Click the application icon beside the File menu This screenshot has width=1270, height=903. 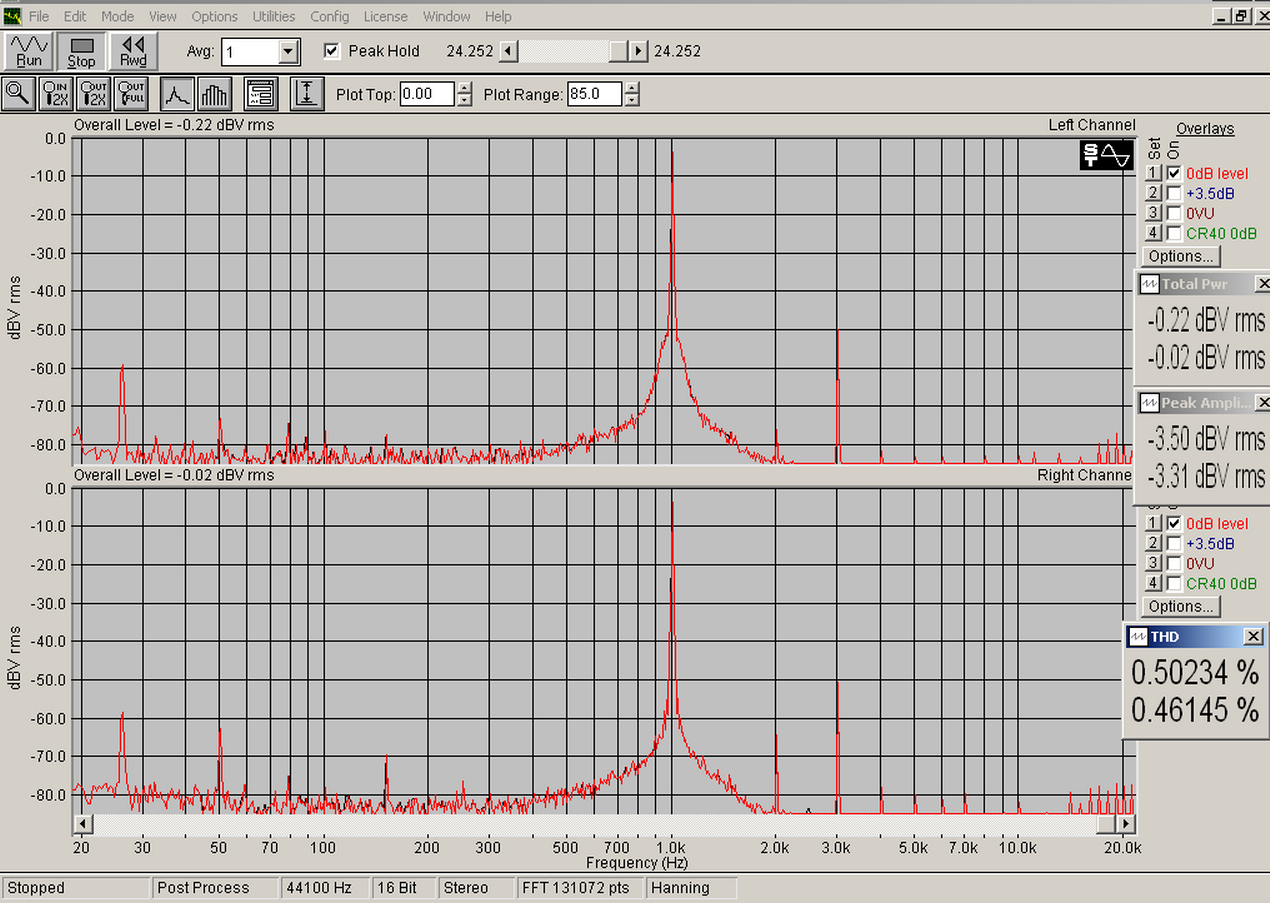point(11,16)
